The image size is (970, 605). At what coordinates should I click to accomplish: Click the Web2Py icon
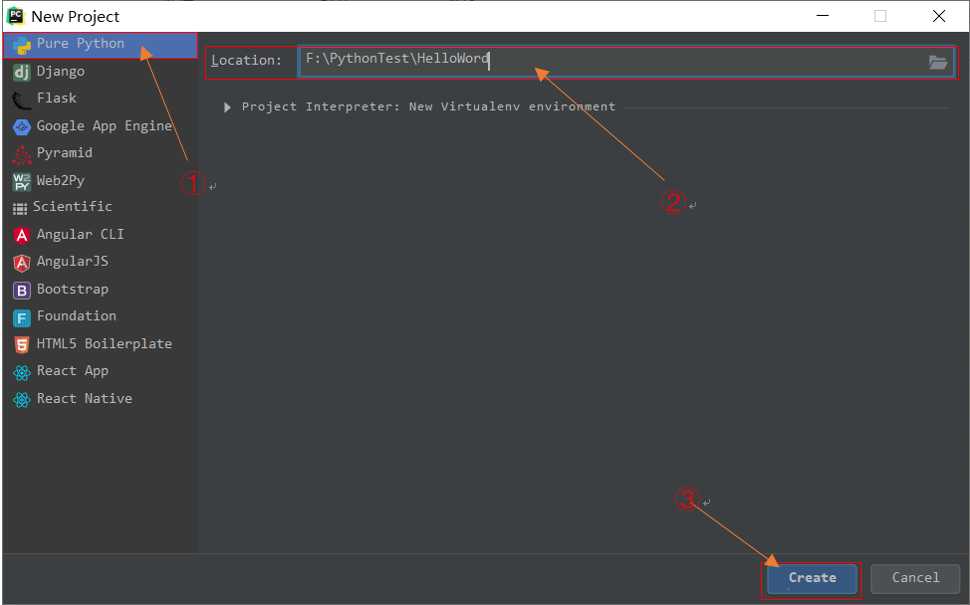(x=22, y=181)
